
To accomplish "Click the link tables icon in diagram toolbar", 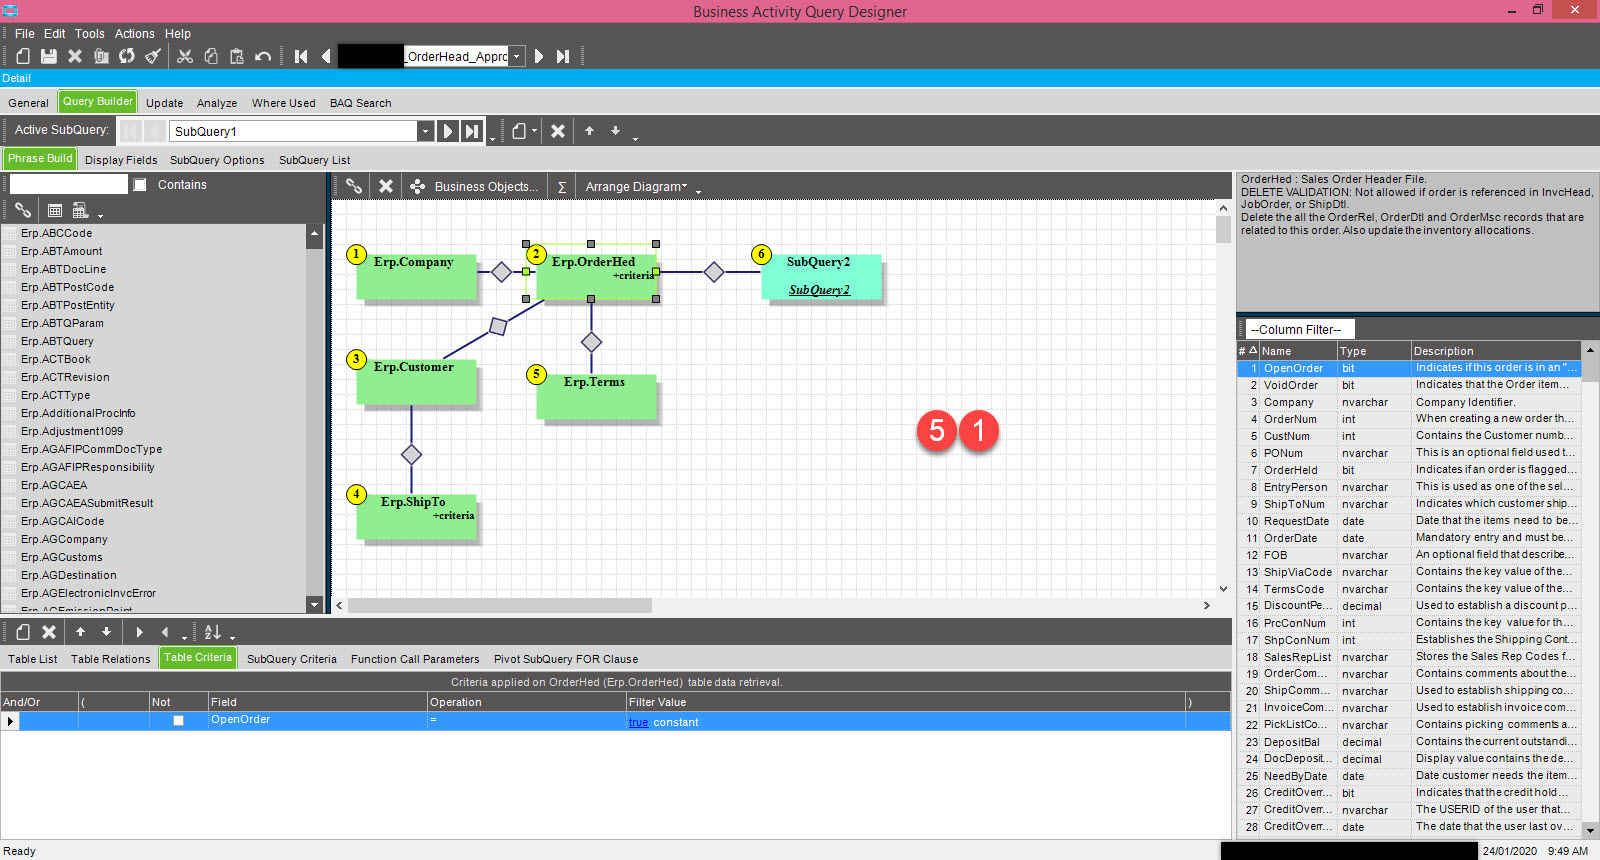I will tap(354, 186).
